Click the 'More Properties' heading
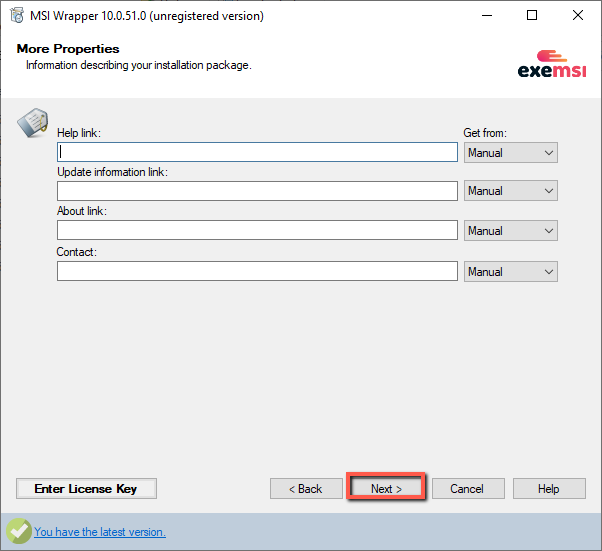 [68, 49]
